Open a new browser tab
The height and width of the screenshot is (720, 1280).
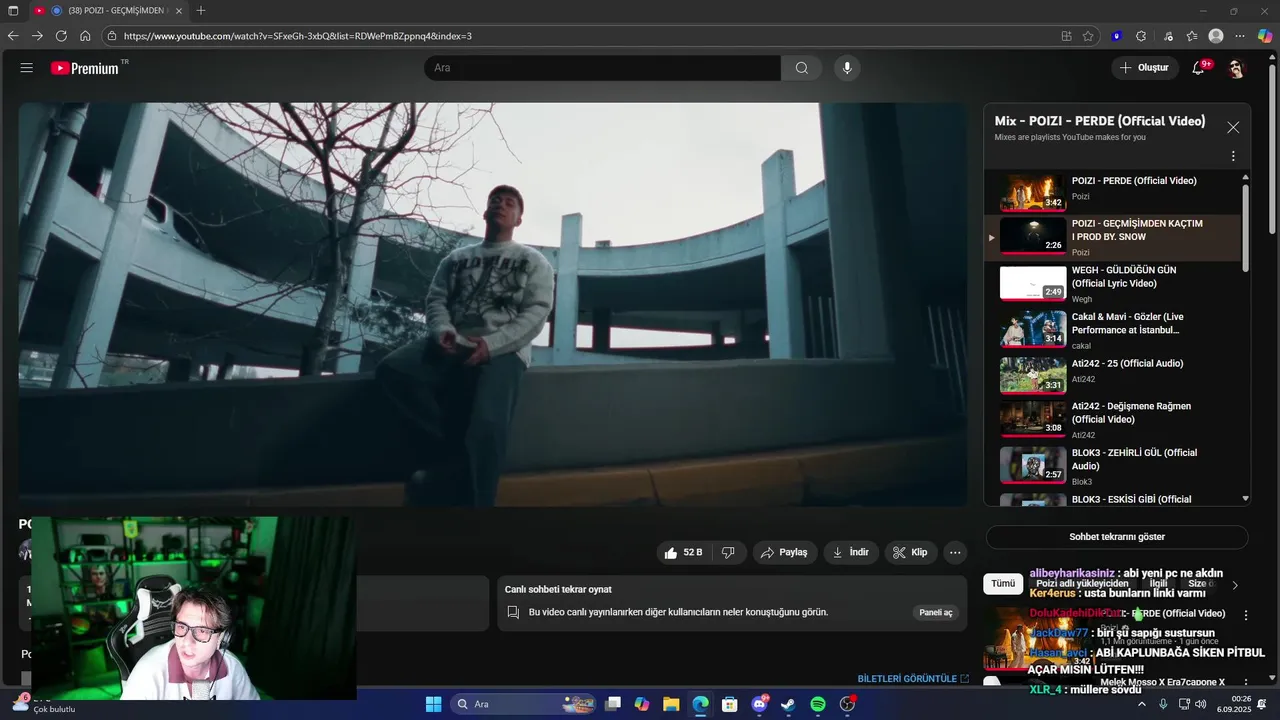coord(201,10)
